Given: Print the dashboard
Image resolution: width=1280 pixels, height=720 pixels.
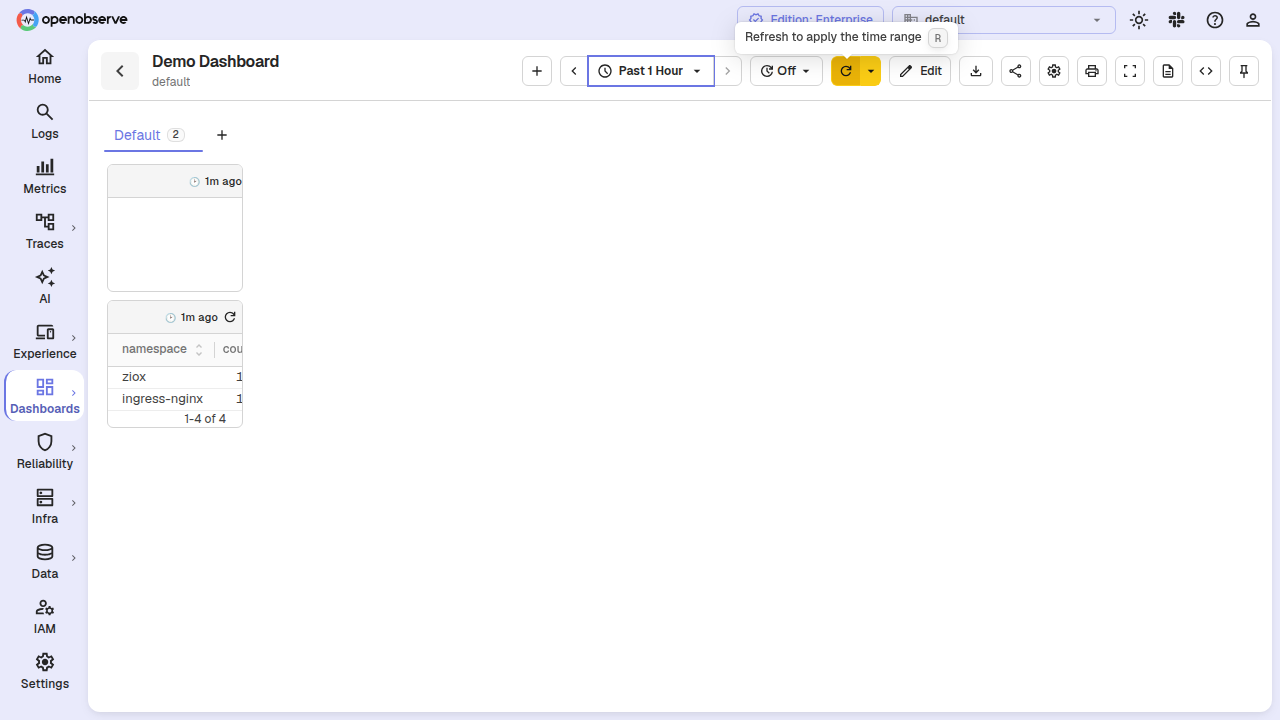Looking at the screenshot, I should 1091,71.
